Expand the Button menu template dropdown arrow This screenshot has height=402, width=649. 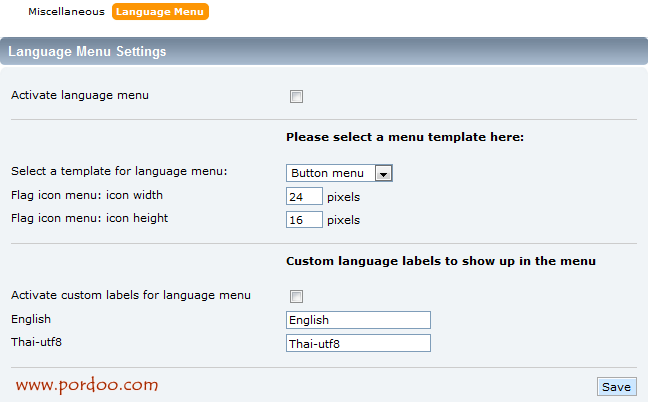383,173
